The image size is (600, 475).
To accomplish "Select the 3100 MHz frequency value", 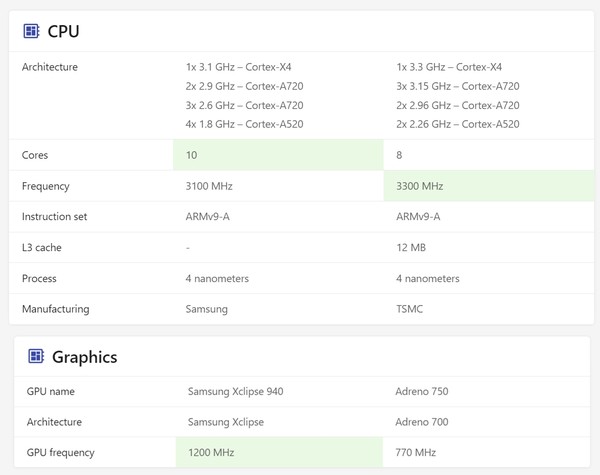I will pyautogui.click(x=208, y=186).
